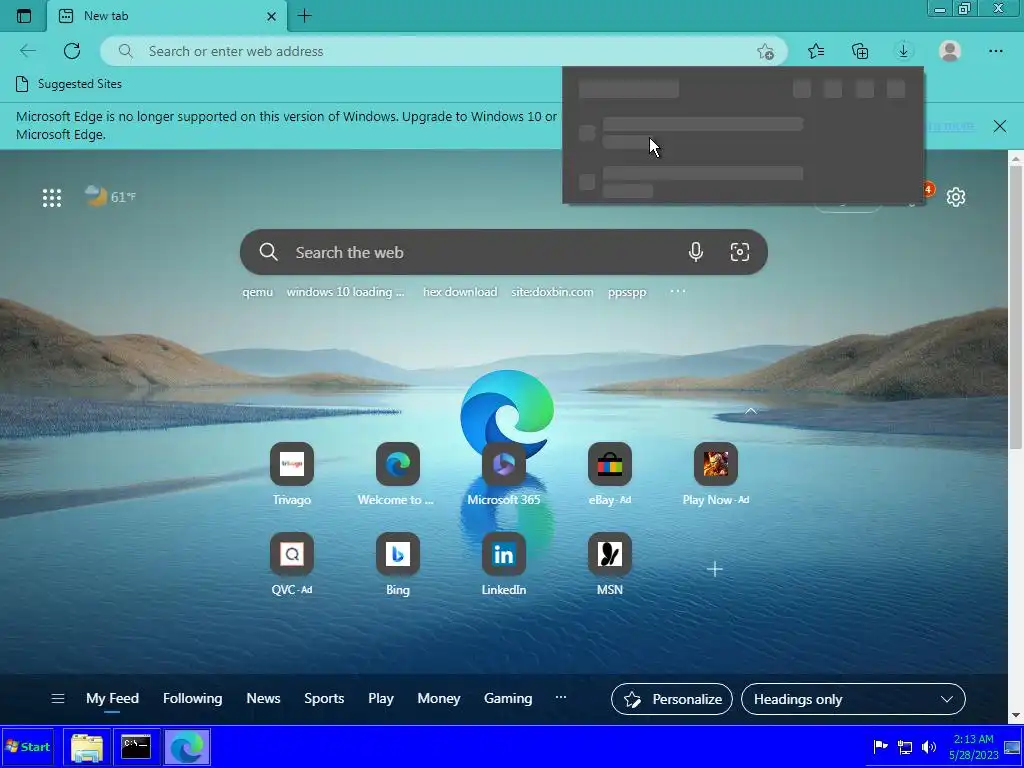Open the profile avatar icon
This screenshot has width=1024, height=768.
(x=950, y=51)
